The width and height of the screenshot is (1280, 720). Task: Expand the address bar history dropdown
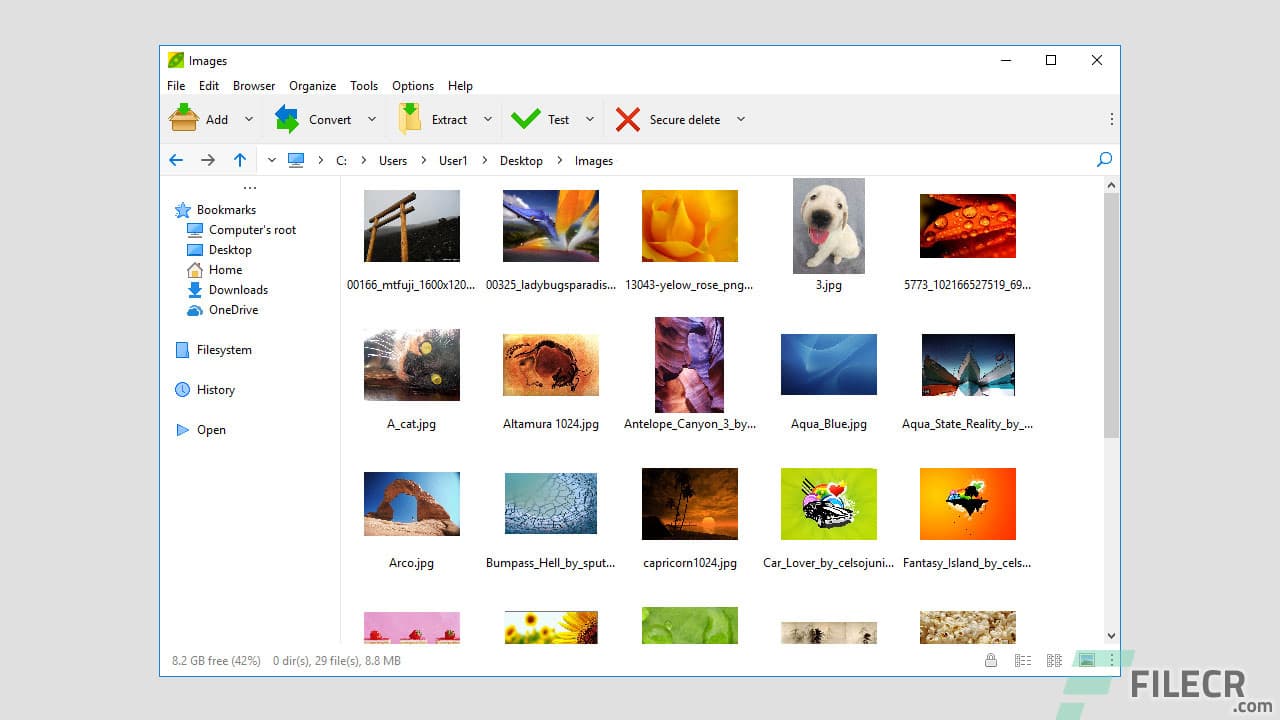271,159
